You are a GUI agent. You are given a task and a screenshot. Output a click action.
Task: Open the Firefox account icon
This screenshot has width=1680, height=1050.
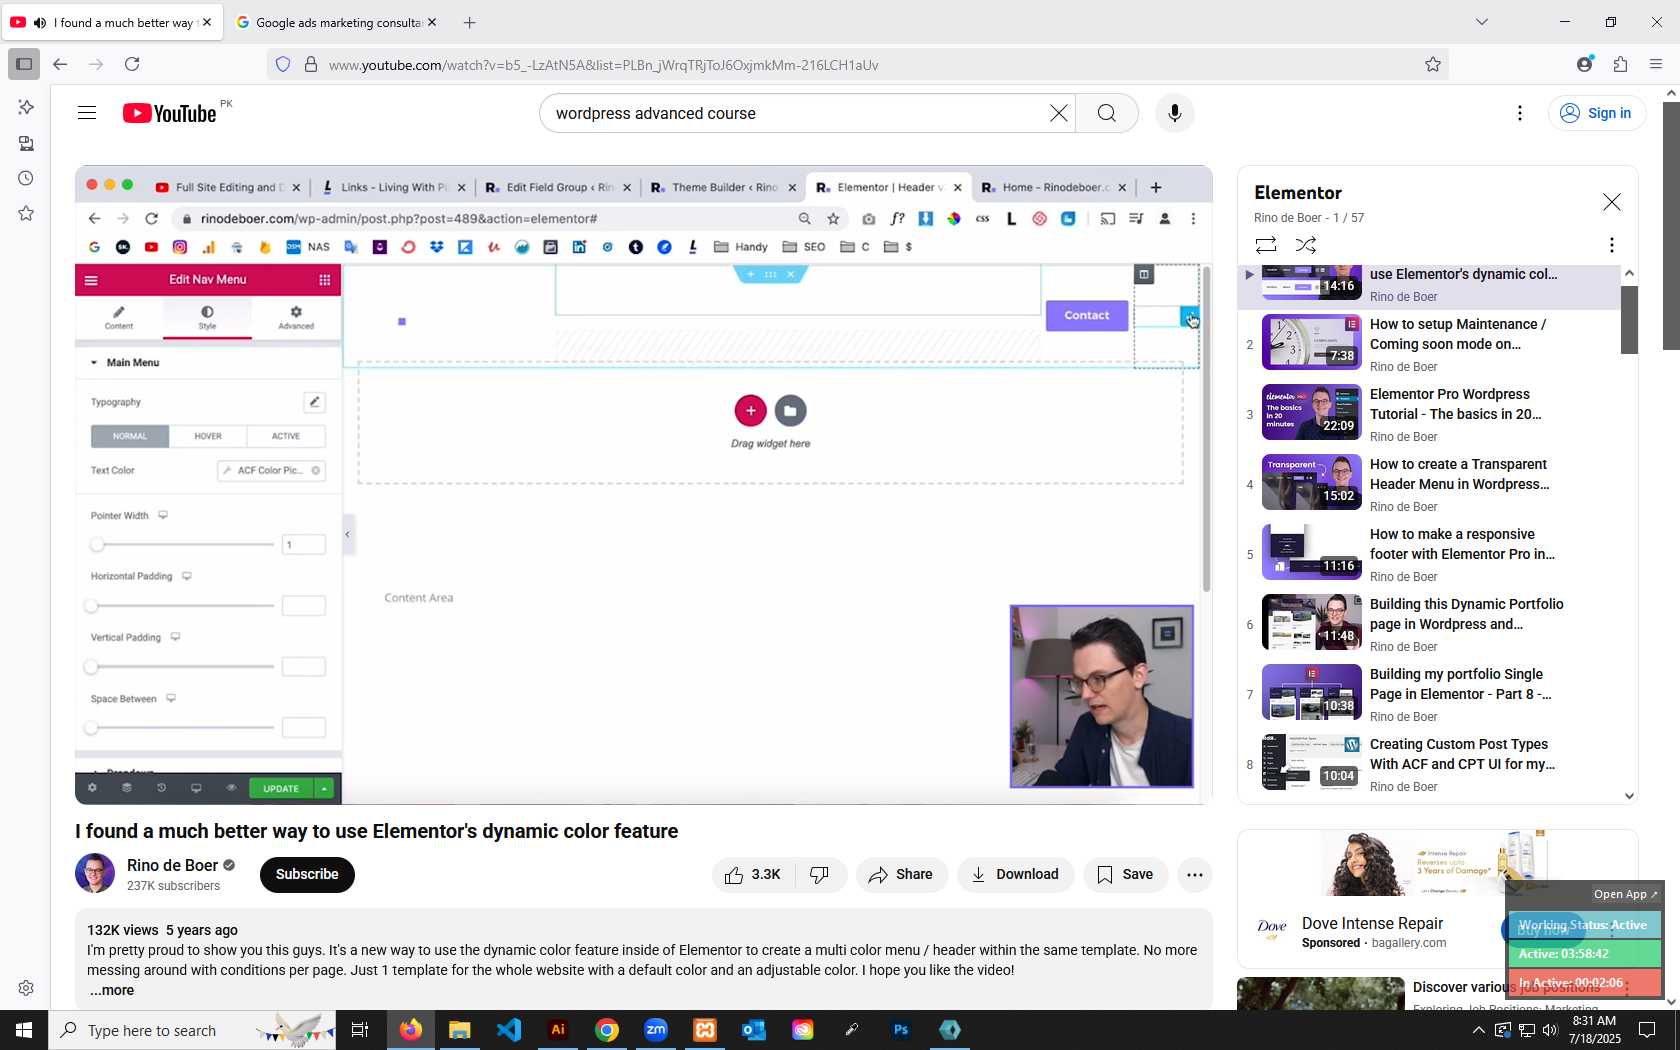click(1584, 64)
